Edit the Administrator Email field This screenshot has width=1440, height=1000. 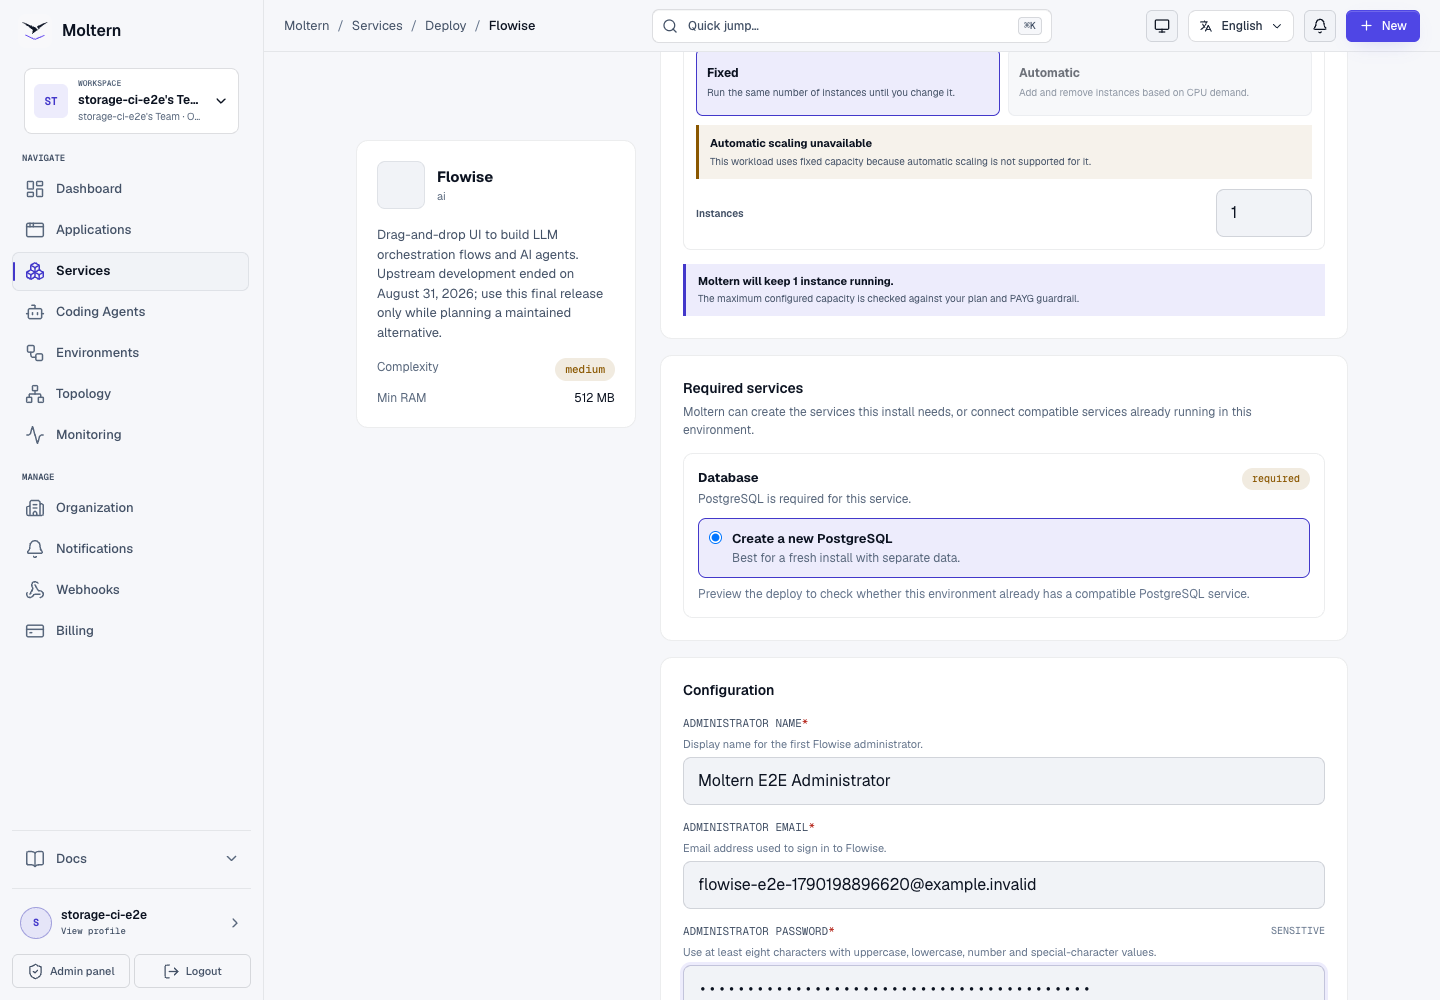tap(1004, 885)
